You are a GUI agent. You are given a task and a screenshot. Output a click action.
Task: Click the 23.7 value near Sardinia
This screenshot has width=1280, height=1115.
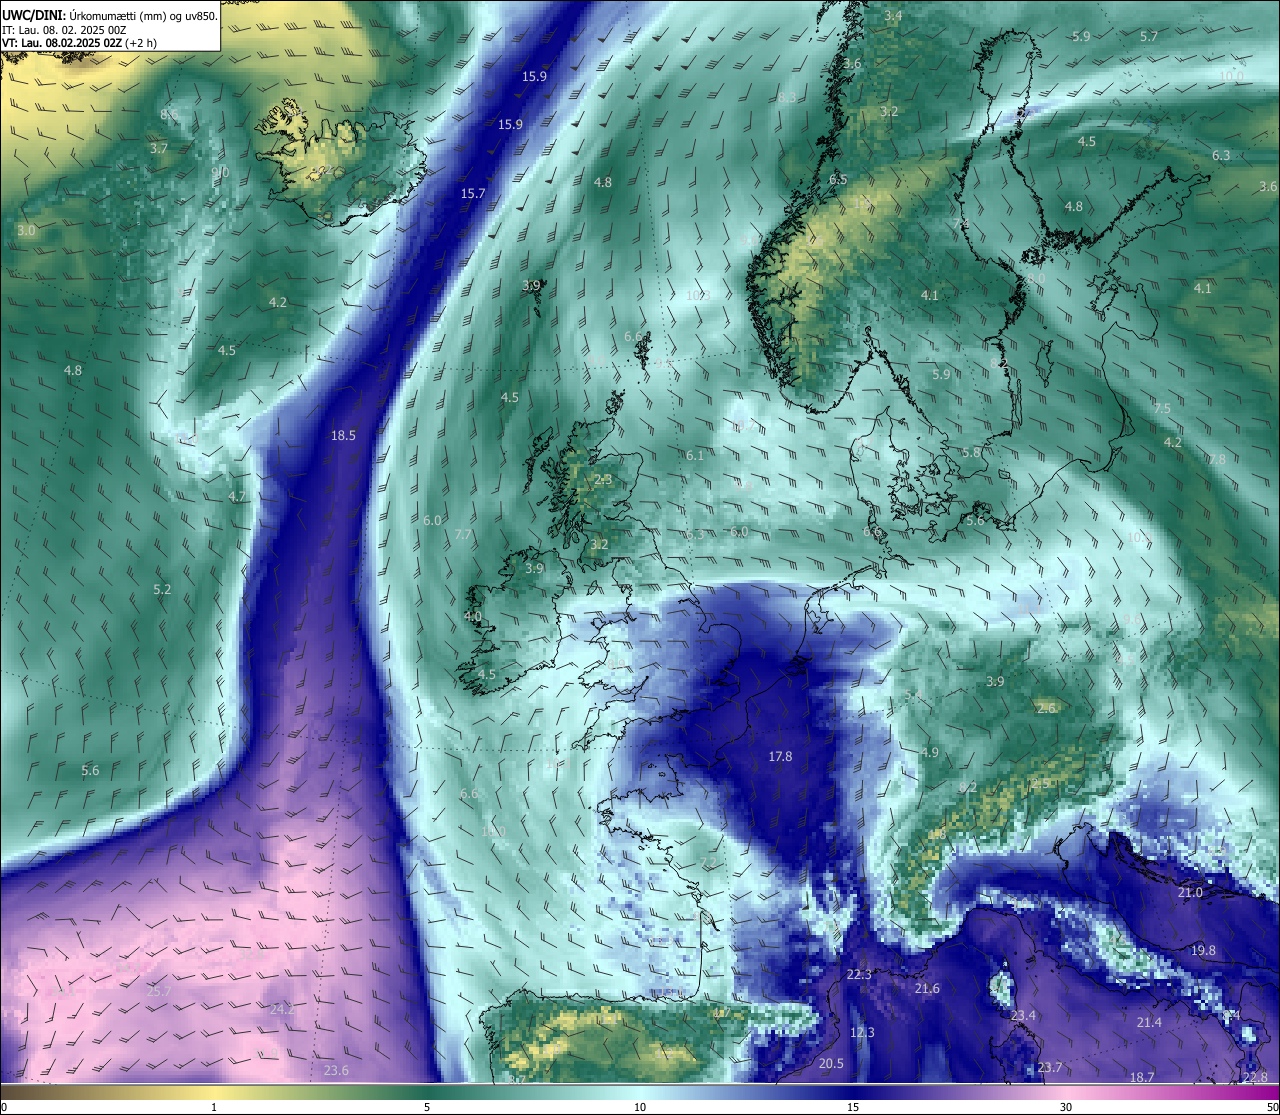click(x=1049, y=1067)
